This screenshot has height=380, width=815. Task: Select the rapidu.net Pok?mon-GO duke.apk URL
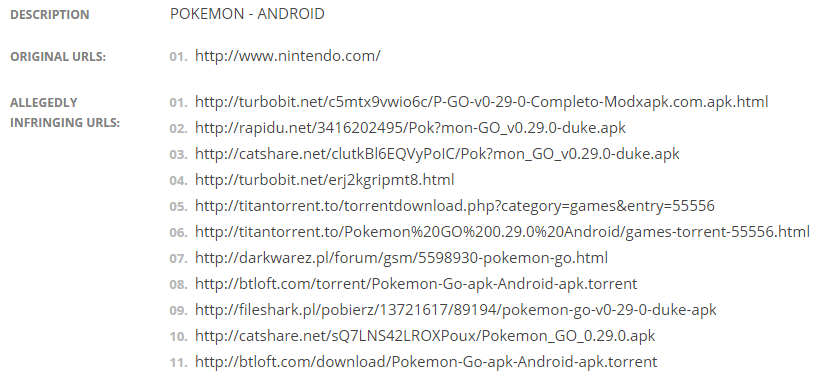(x=410, y=128)
